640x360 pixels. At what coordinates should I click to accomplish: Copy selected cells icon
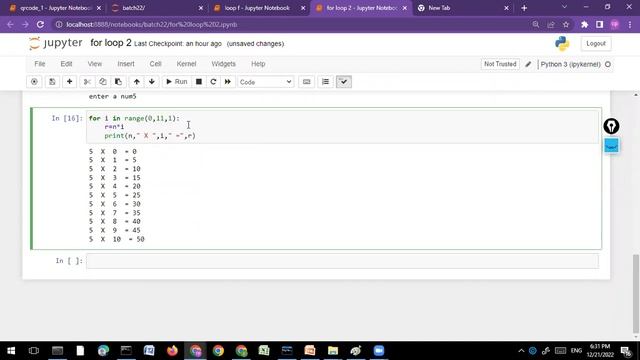(103, 82)
